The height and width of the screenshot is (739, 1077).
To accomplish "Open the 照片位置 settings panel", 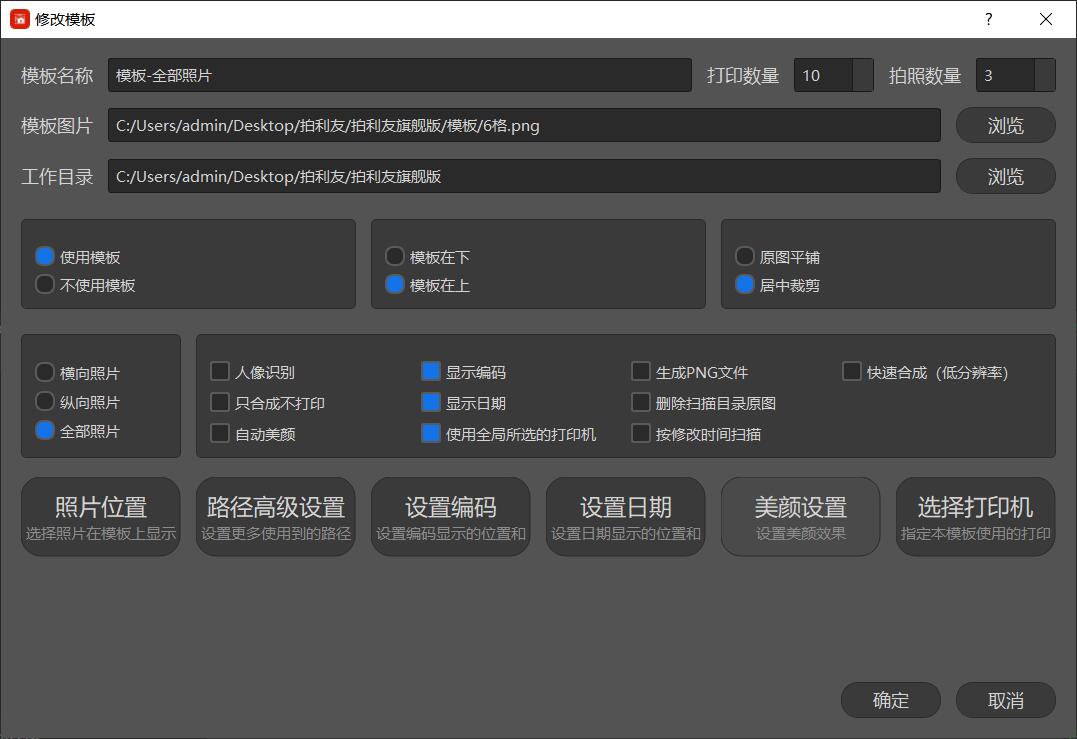I will 100,516.
